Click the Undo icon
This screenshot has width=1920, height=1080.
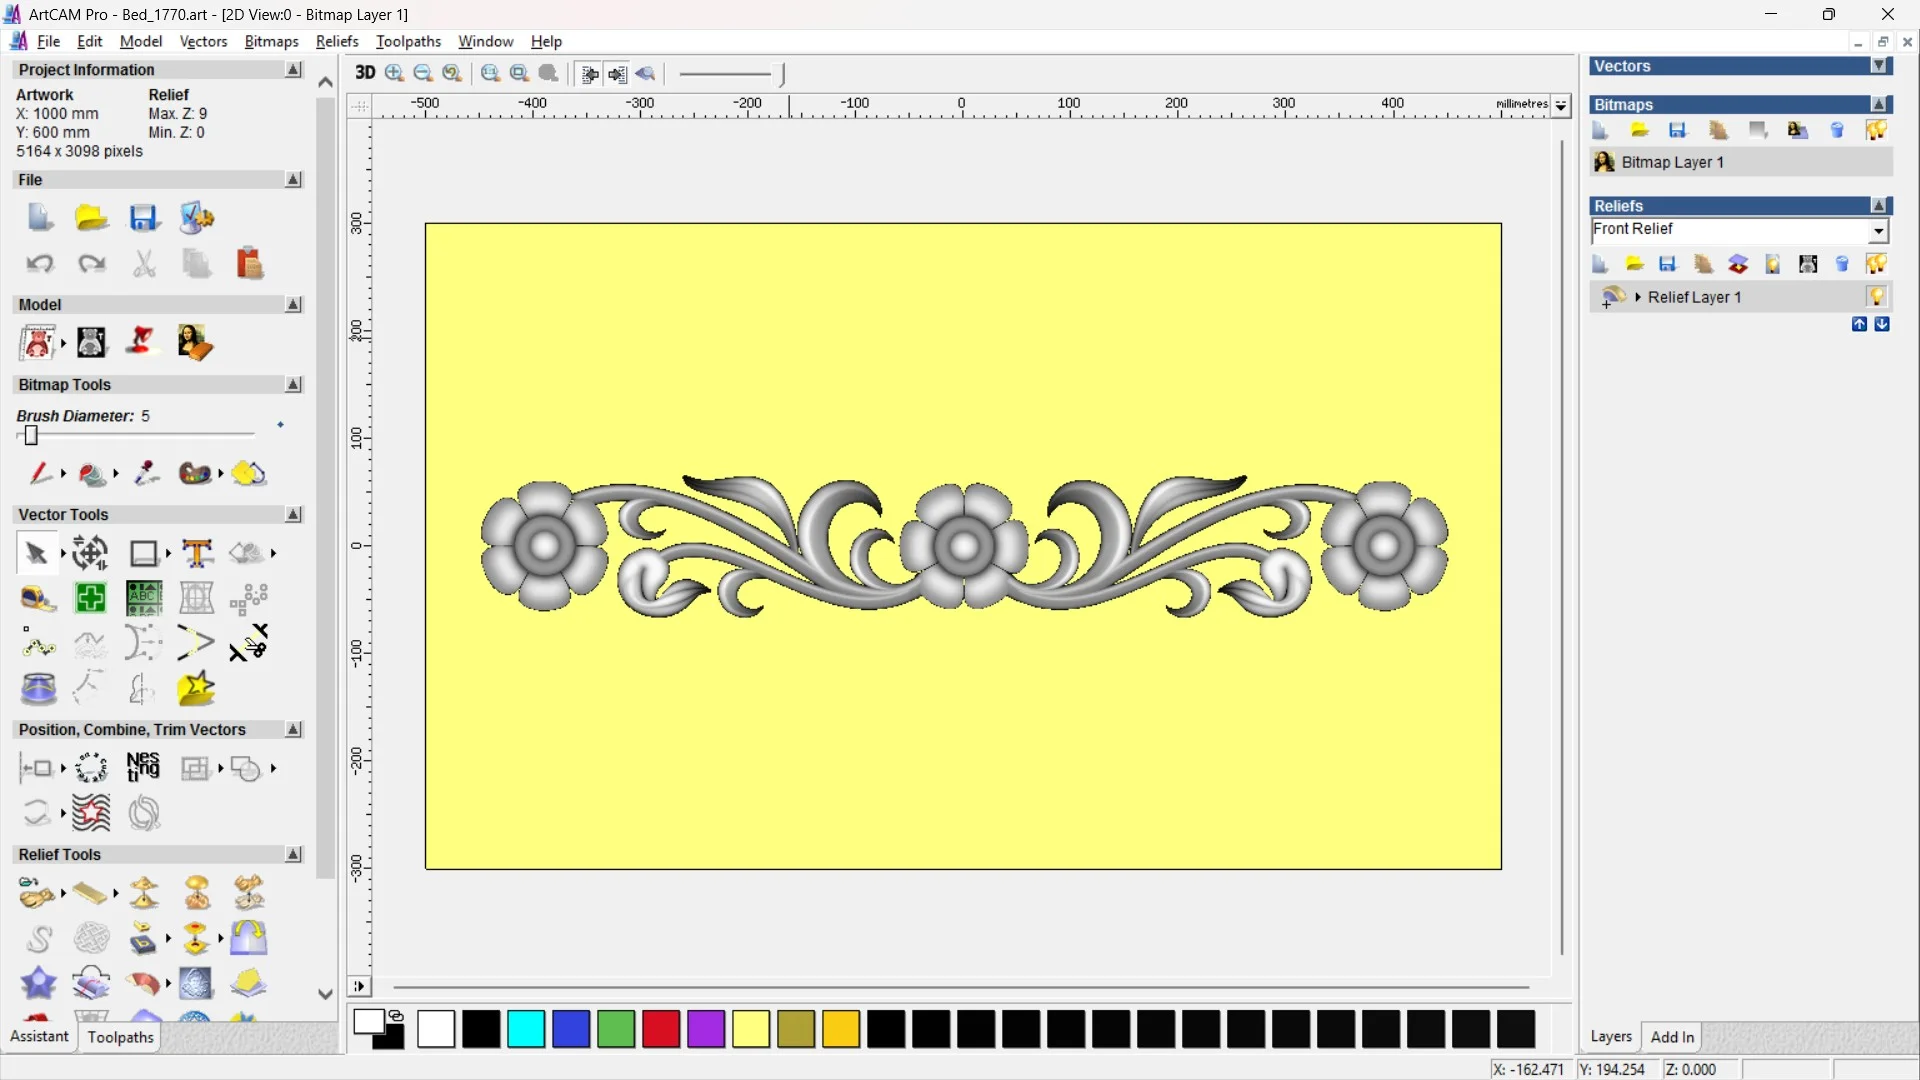click(x=40, y=264)
